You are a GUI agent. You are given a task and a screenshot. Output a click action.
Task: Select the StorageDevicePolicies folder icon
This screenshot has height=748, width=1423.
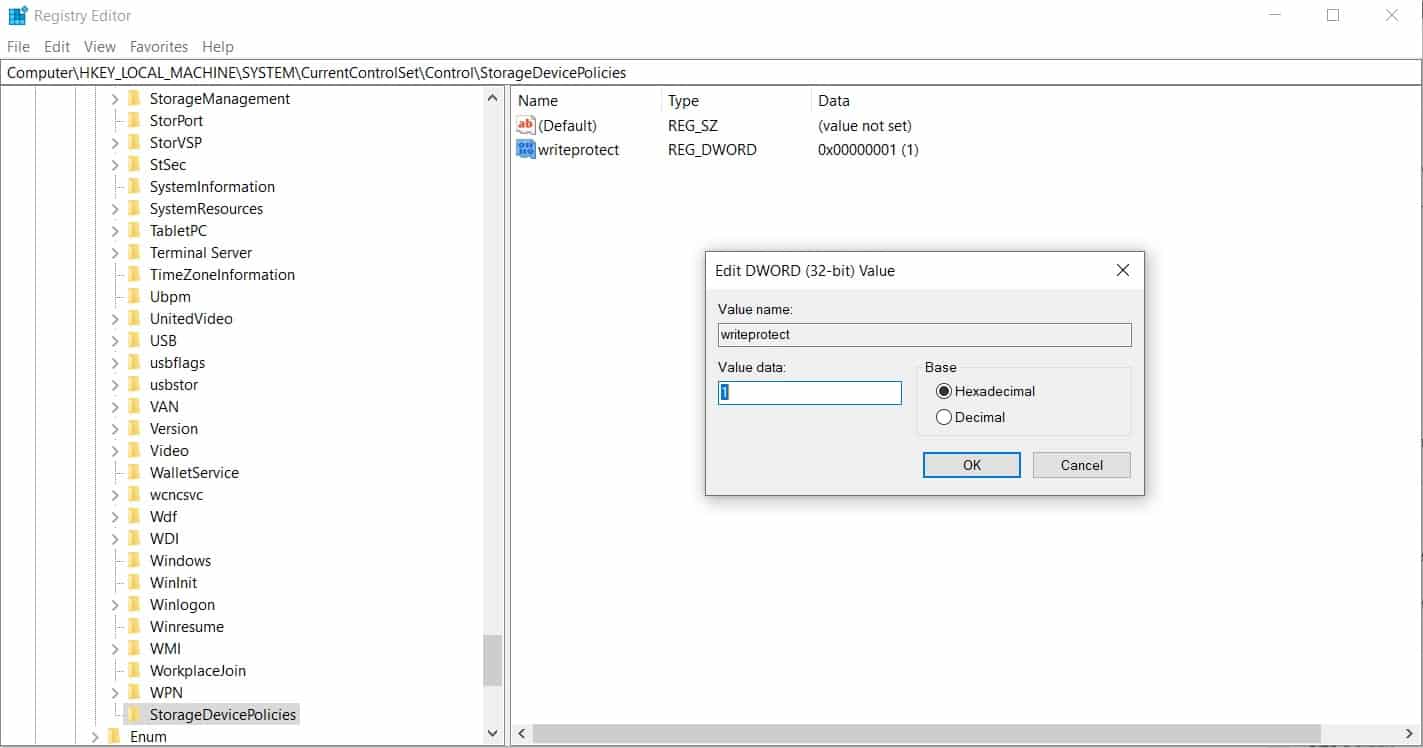click(134, 714)
